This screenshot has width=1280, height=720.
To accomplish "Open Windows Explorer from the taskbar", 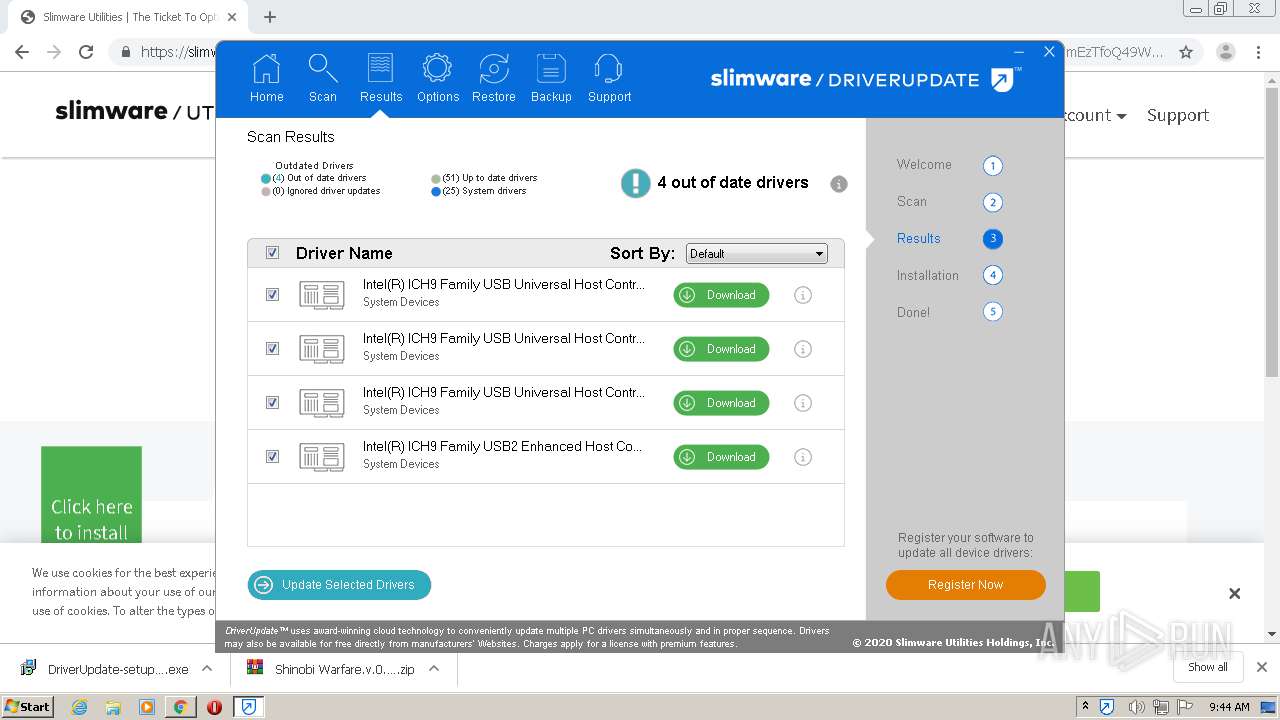I will pyautogui.click(x=113, y=707).
